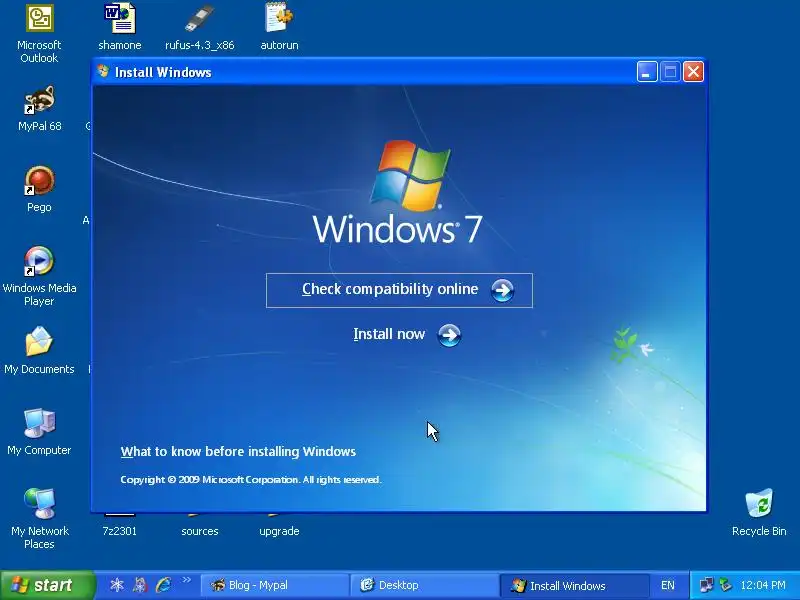Switch to Install Windows taskbar button
Screen dimensions: 800x600
coord(574,585)
